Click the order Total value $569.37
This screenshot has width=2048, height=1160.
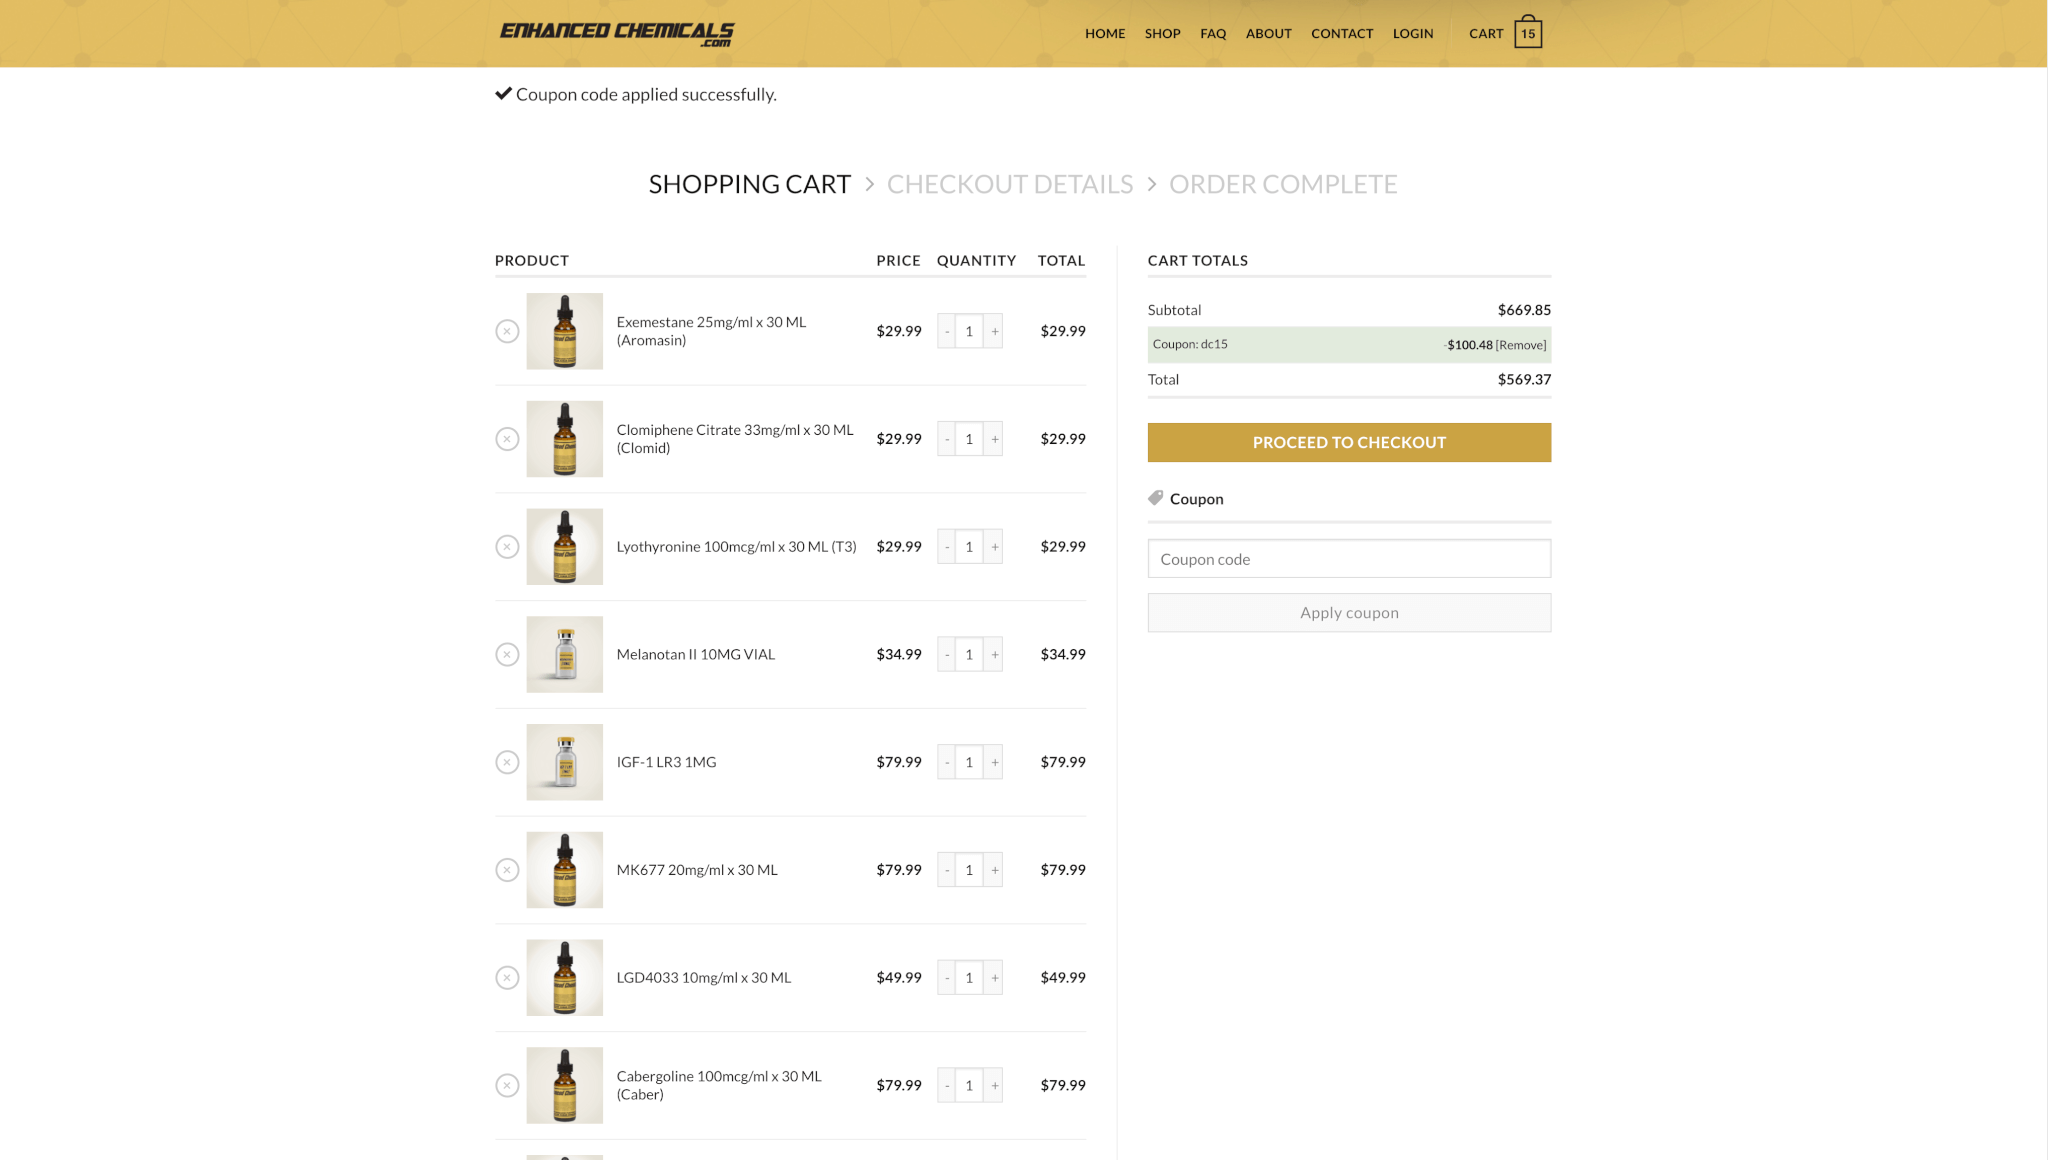(x=1524, y=379)
